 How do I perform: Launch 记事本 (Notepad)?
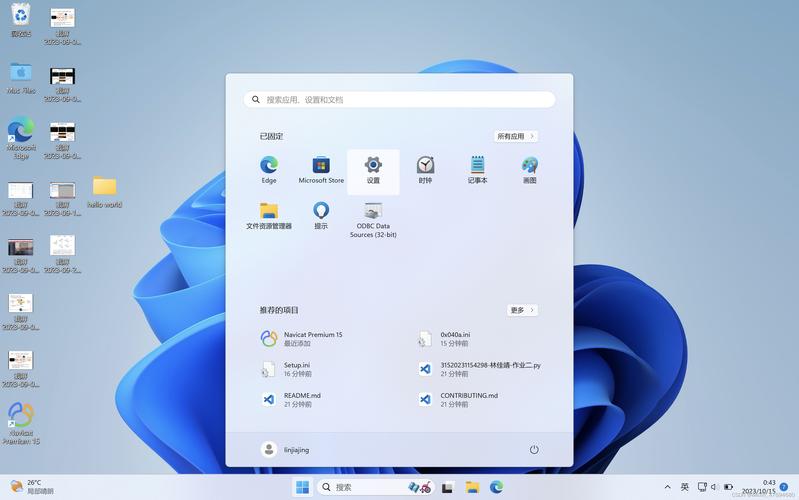pyautogui.click(x=477, y=166)
